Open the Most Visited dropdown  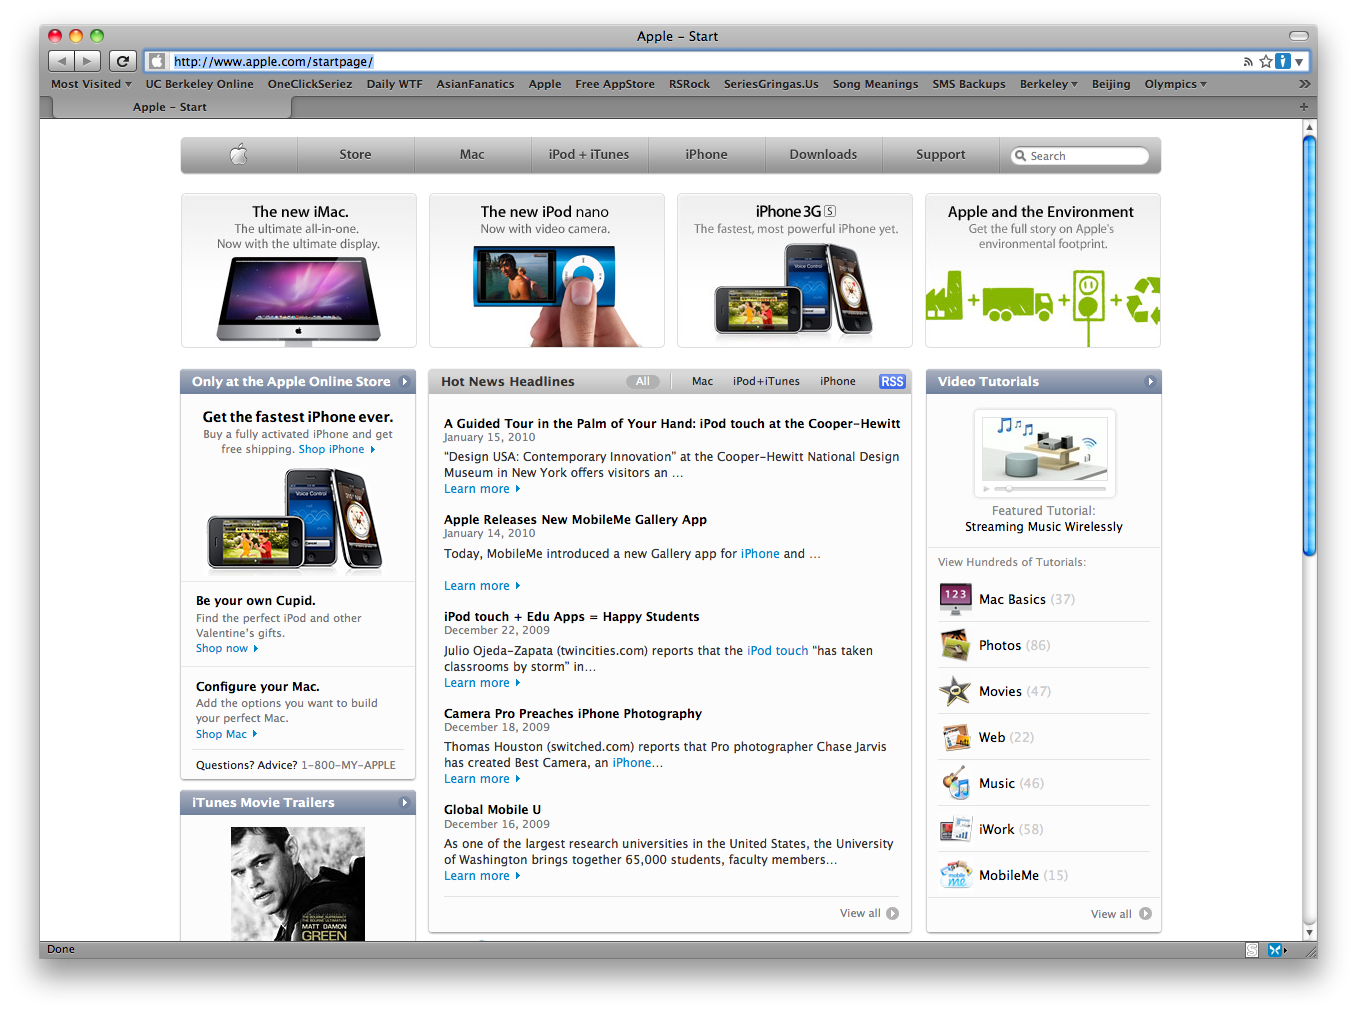click(x=88, y=84)
